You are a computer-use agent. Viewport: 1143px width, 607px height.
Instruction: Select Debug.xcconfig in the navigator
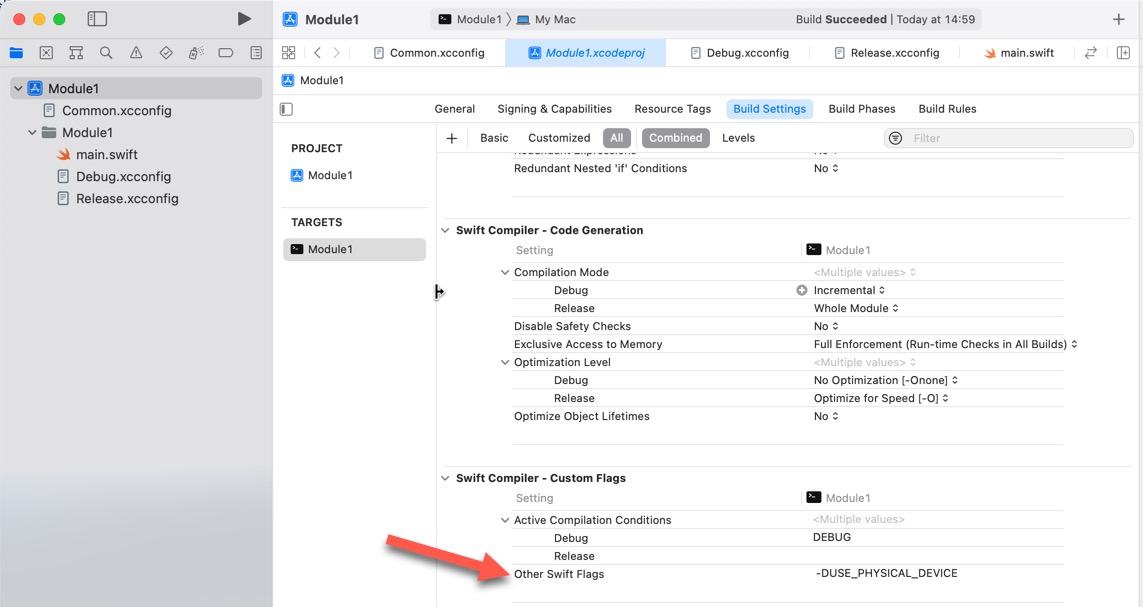(x=123, y=176)
